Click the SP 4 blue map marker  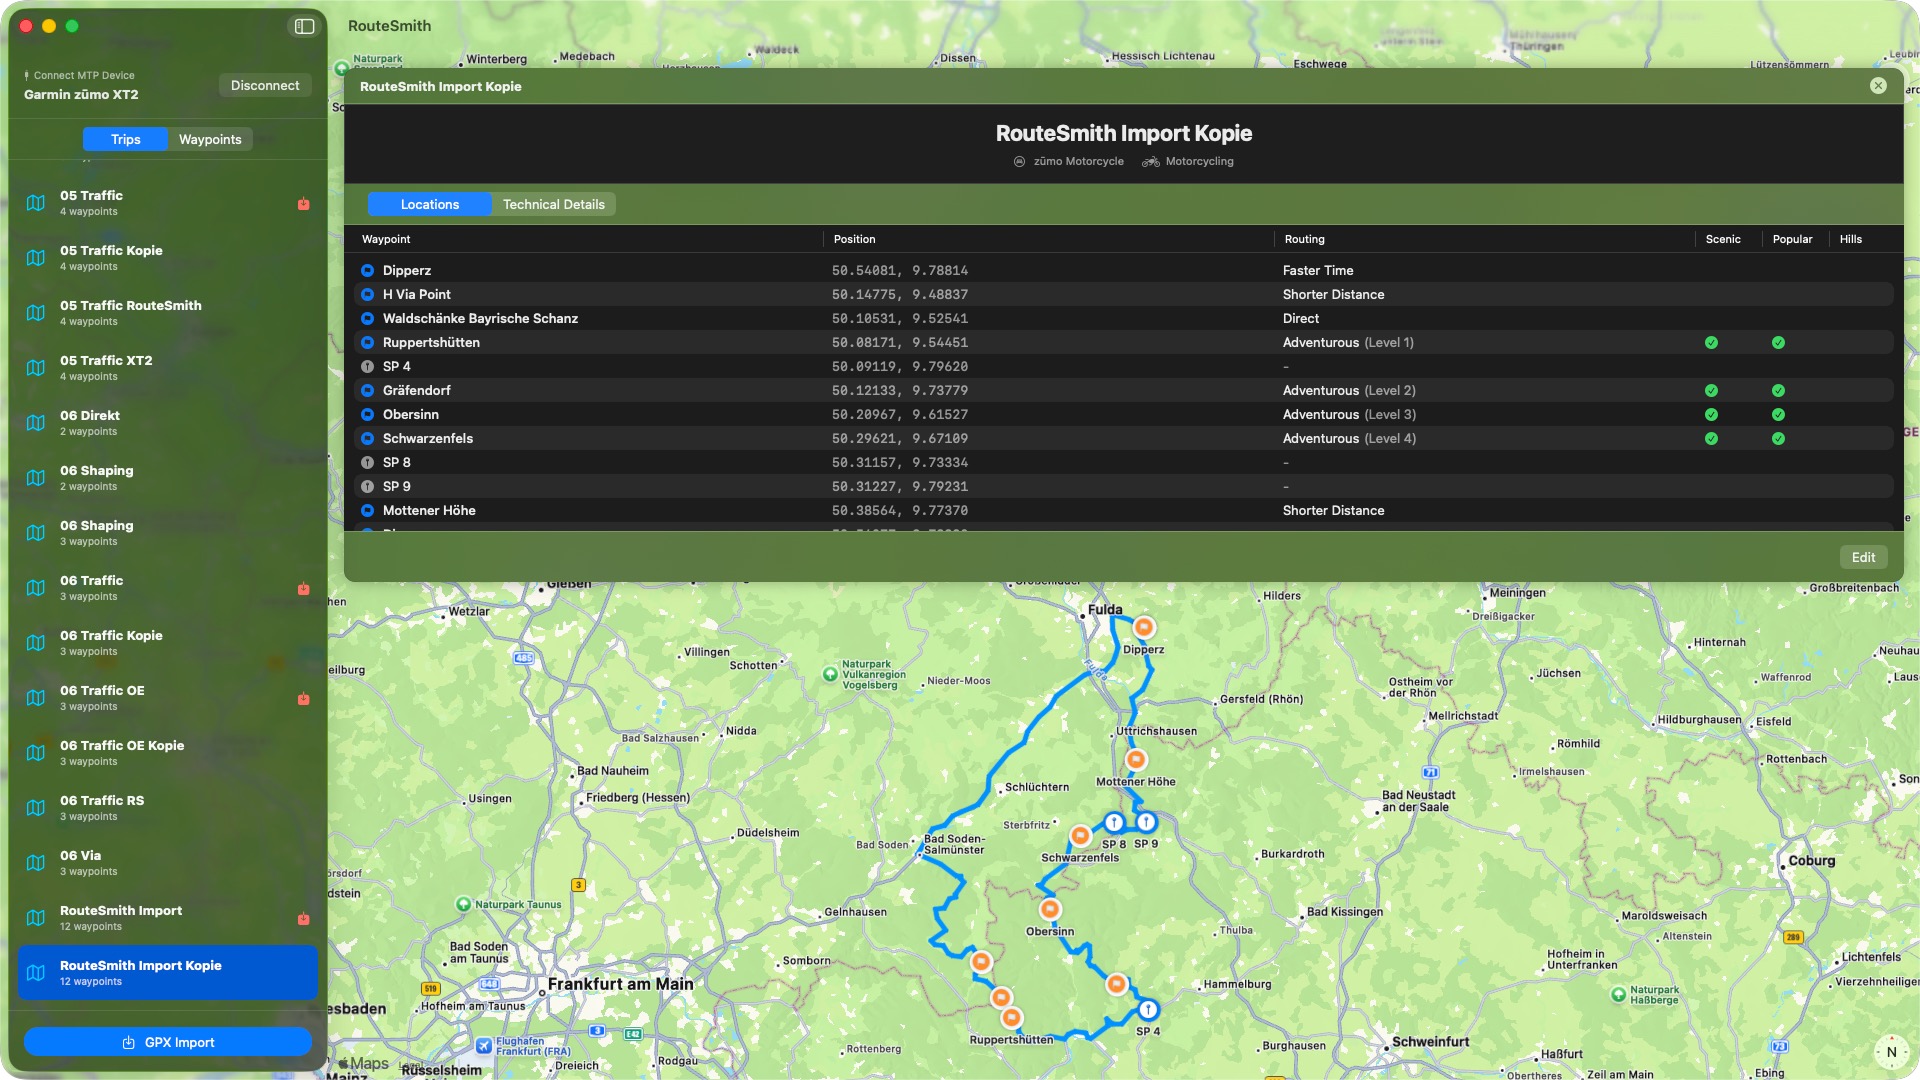pyautogui.click(x=1148, y=1009)
